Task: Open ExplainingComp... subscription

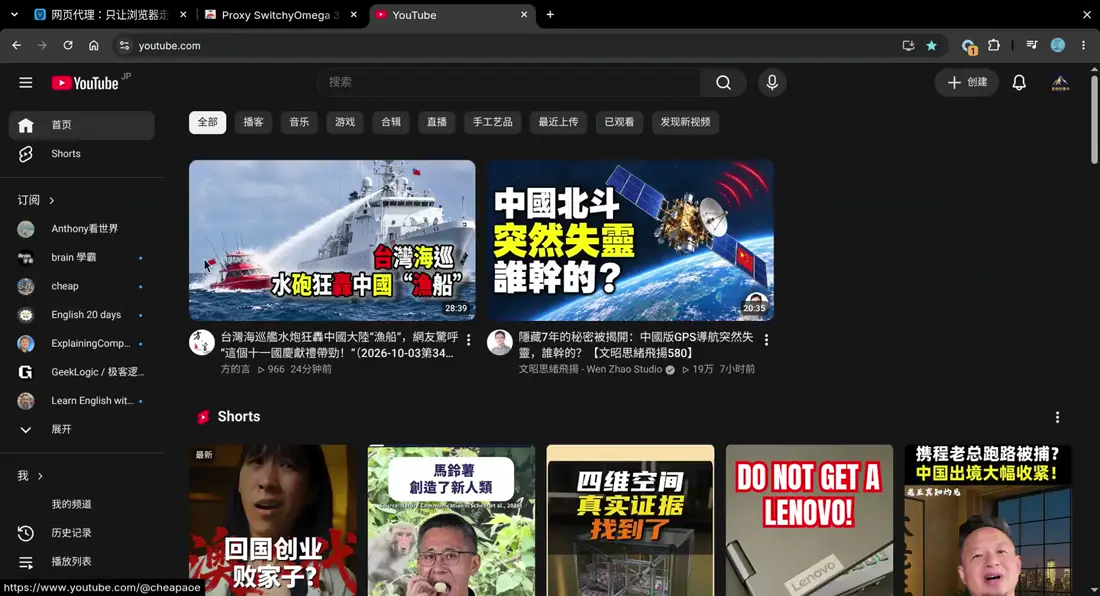Action: [x=82, y=344]
